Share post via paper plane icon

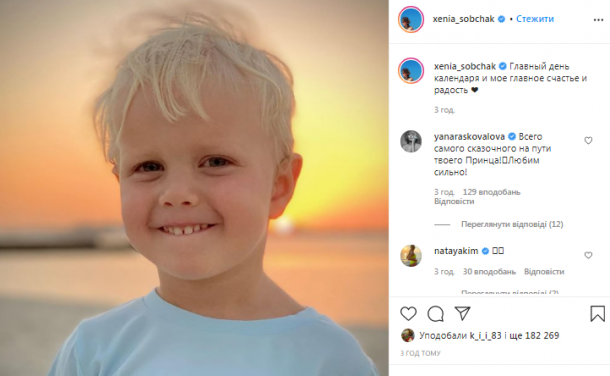coord(463,313)
